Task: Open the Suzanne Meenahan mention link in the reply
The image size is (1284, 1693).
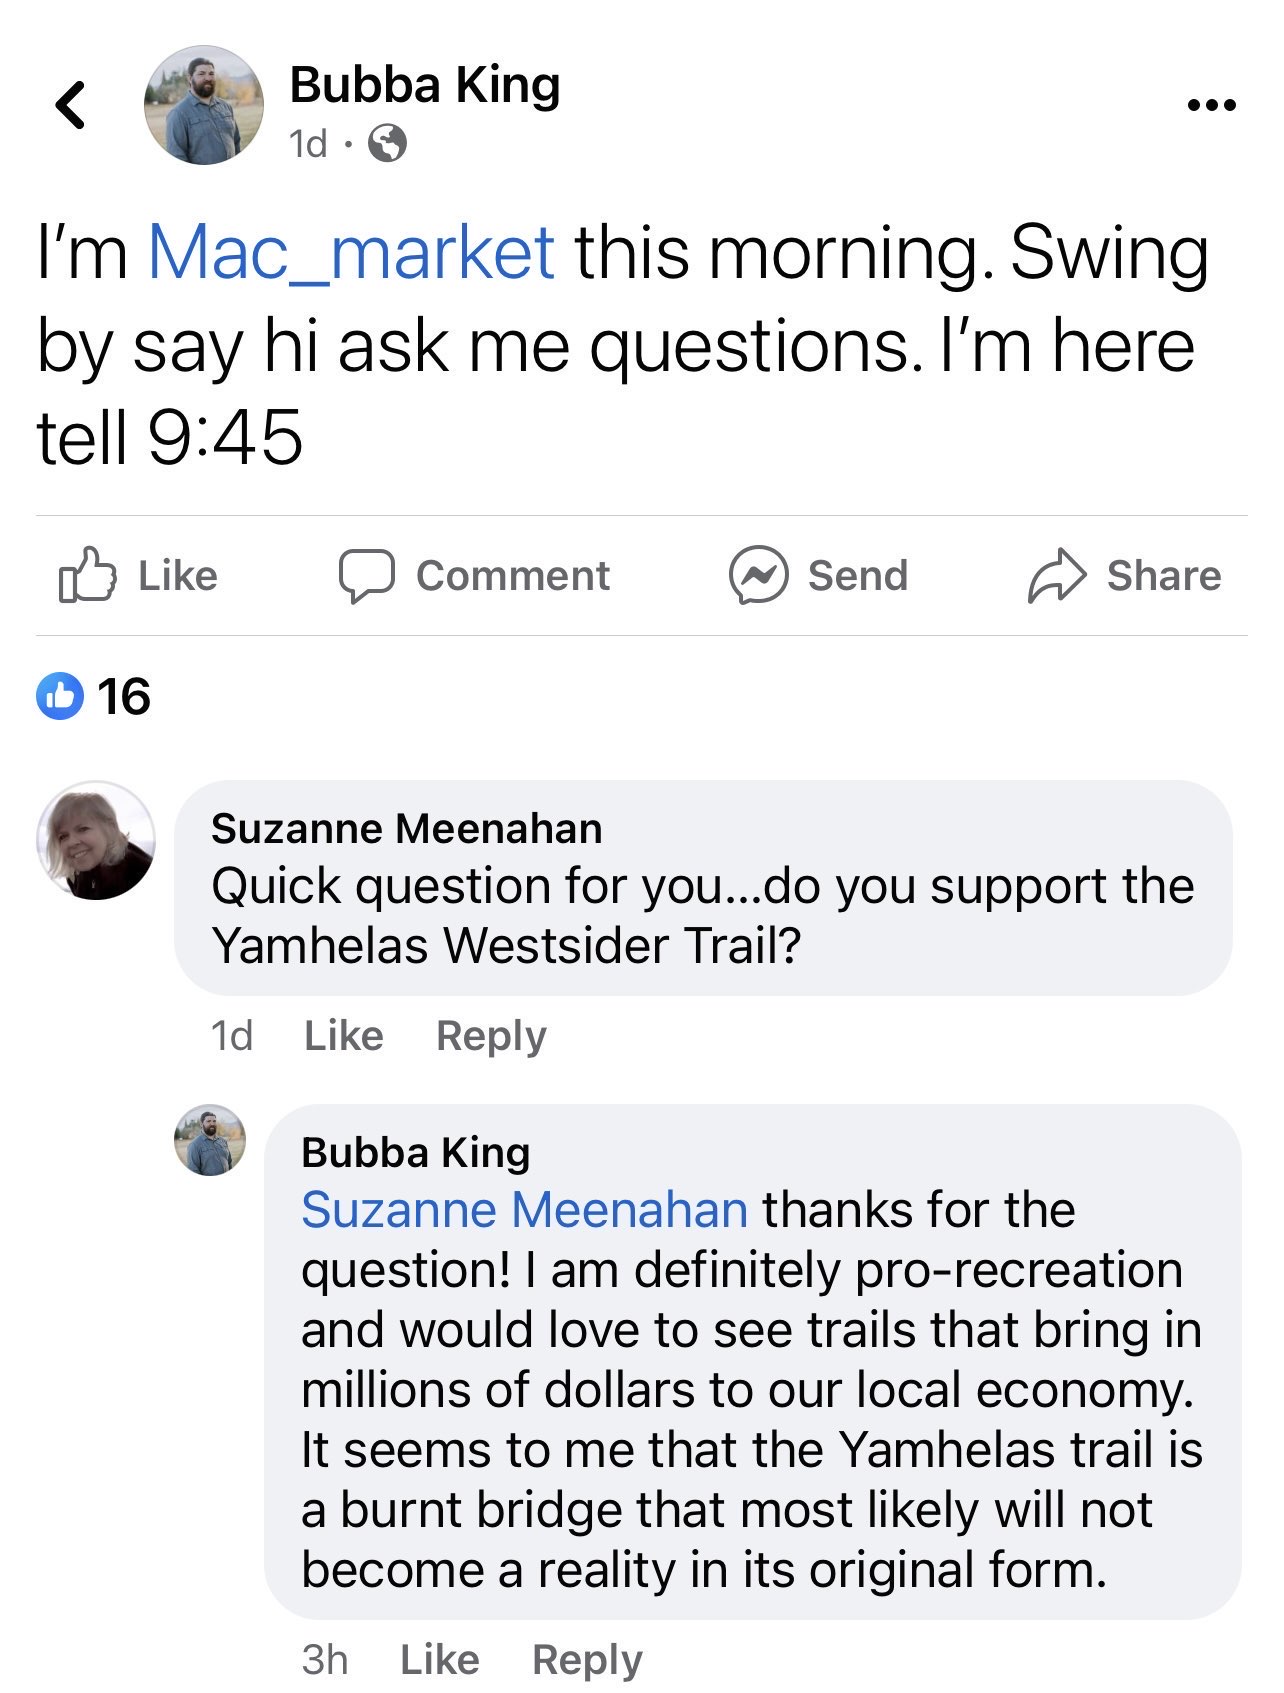Action: coord(524,1210)
